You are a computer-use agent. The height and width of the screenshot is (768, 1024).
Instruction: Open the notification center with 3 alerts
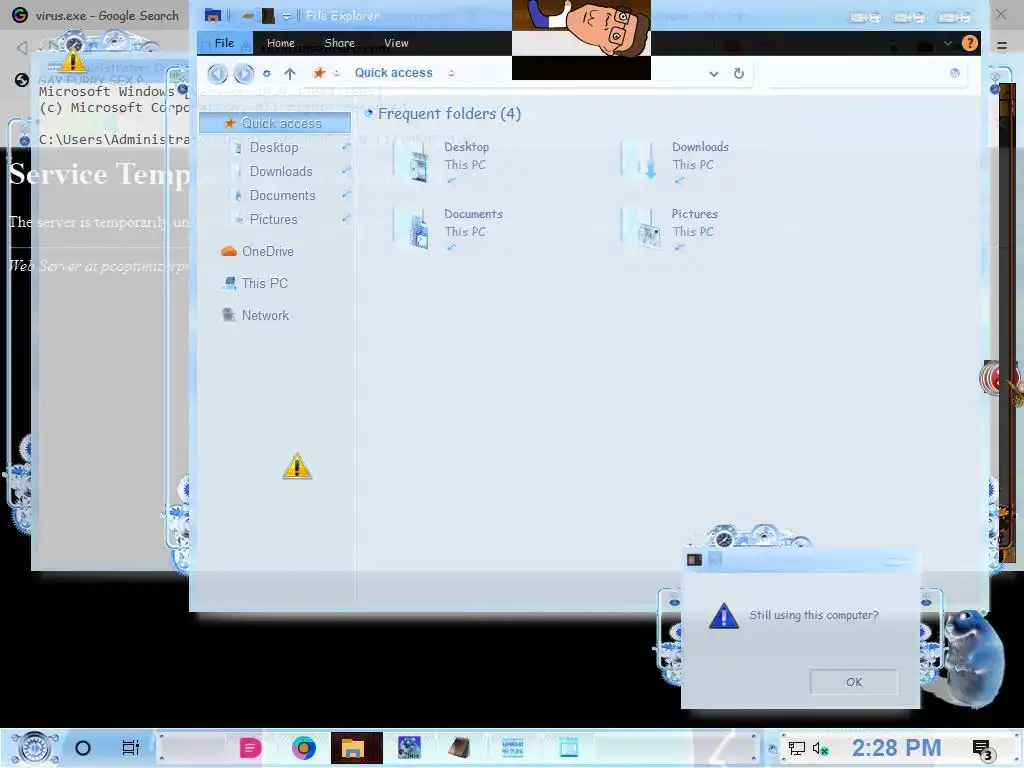(983, 750)
